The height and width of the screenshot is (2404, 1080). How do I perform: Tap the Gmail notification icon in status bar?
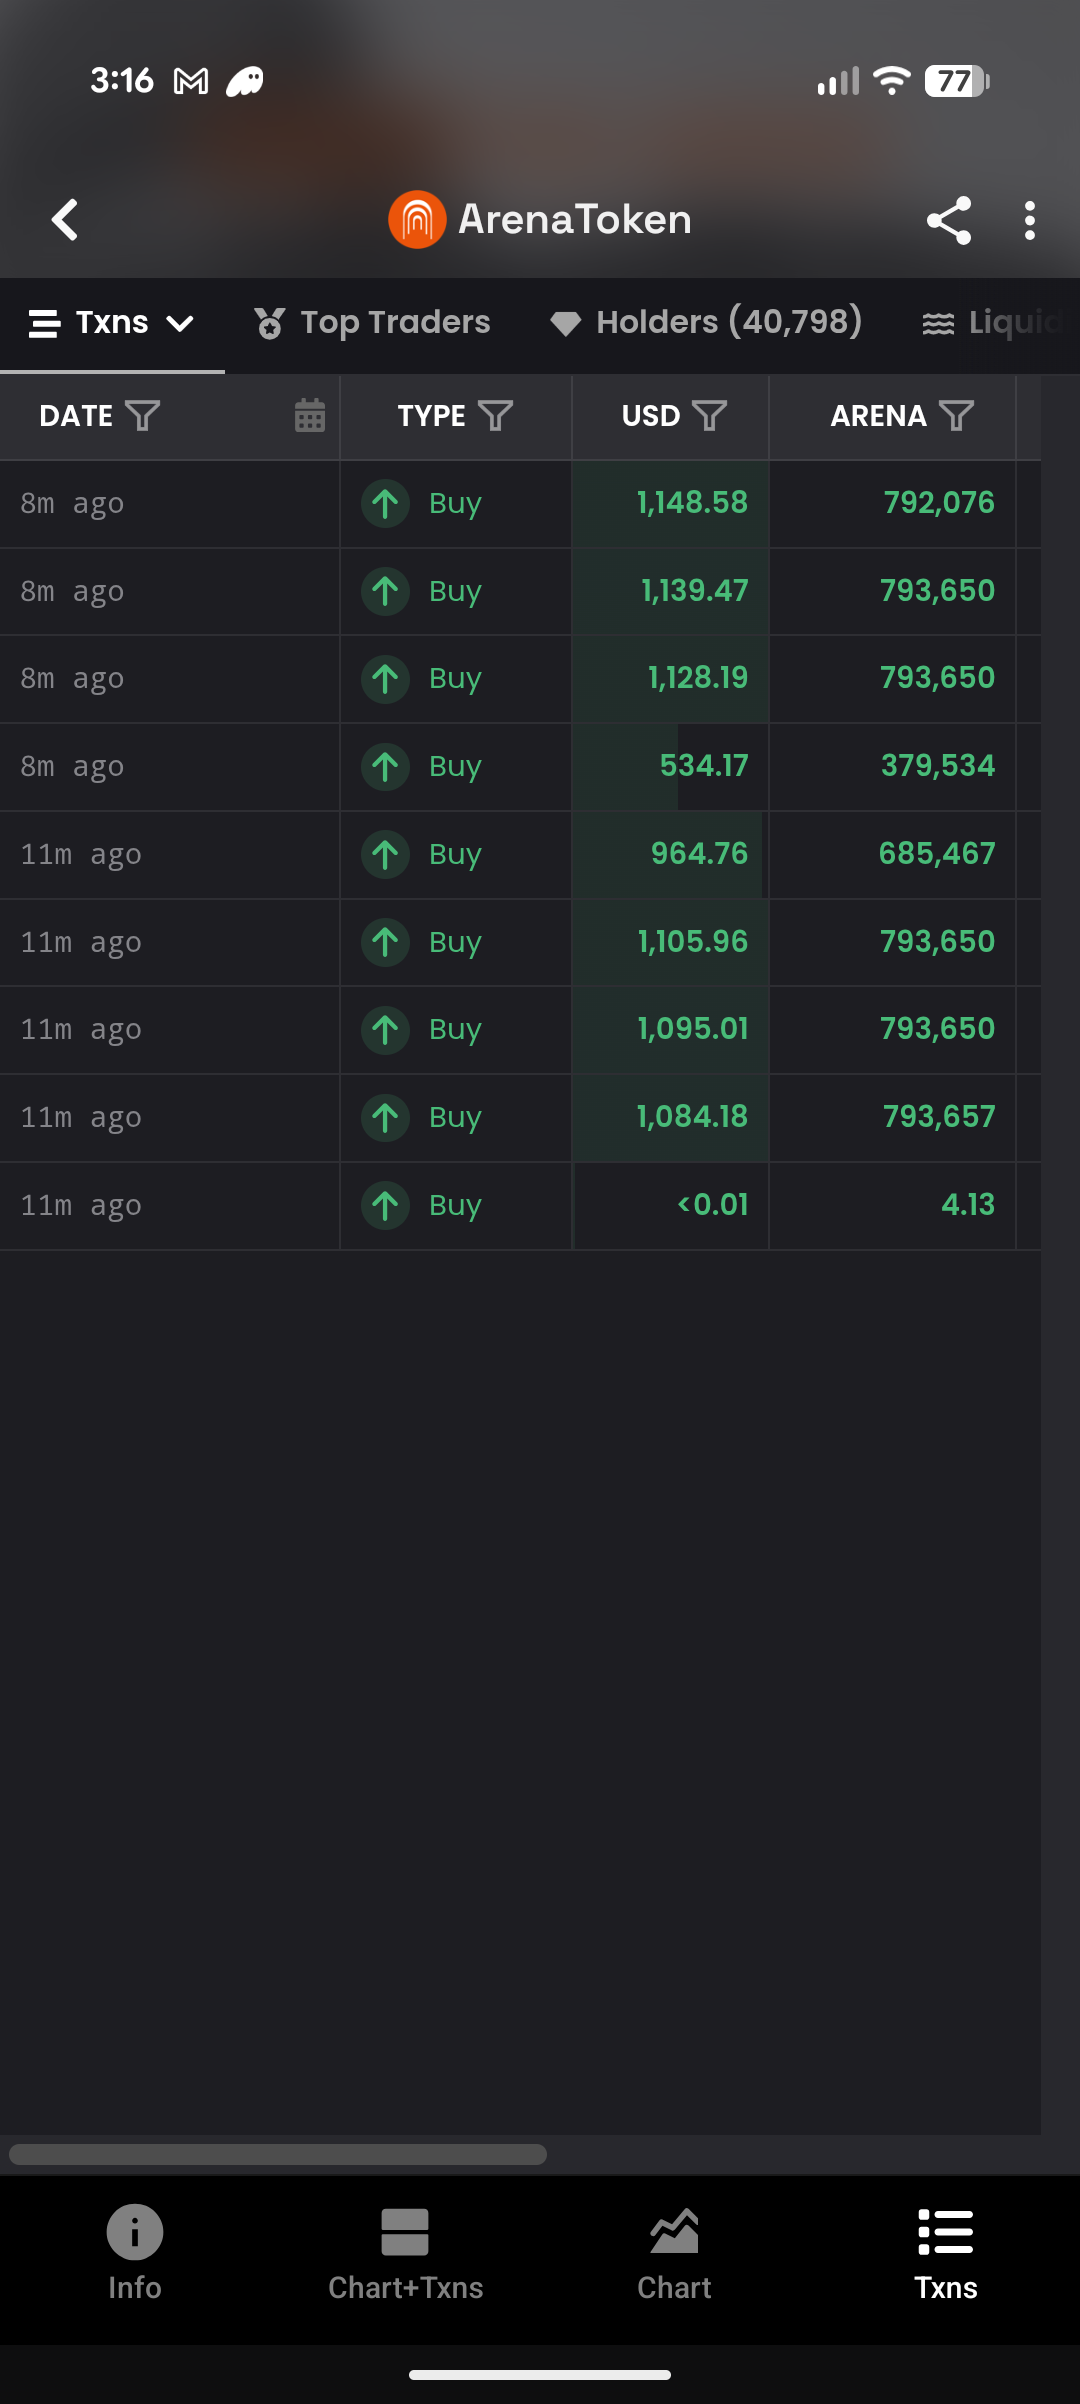tap(191, 81)
